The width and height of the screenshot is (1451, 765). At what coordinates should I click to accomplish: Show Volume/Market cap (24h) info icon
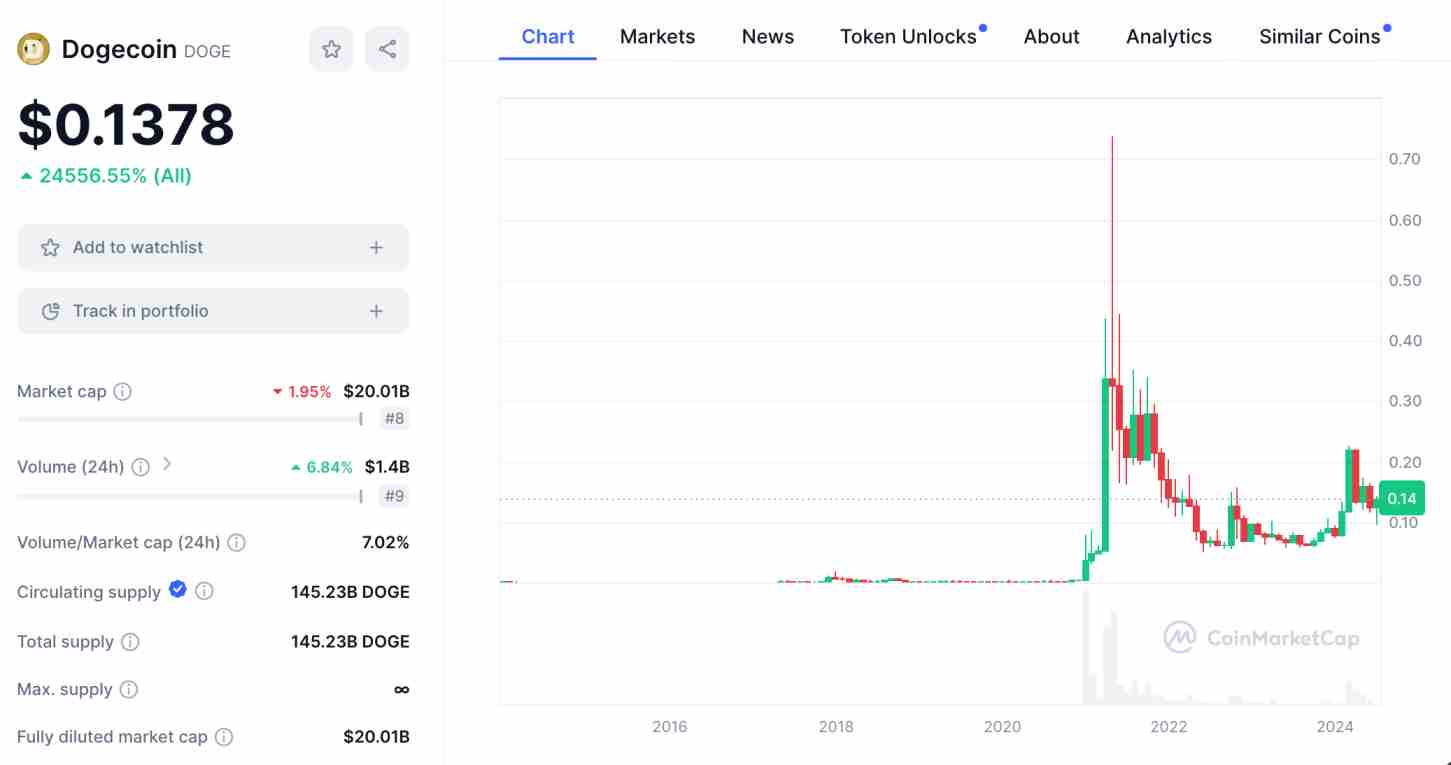pyautogui.click(x=236, y=542)
